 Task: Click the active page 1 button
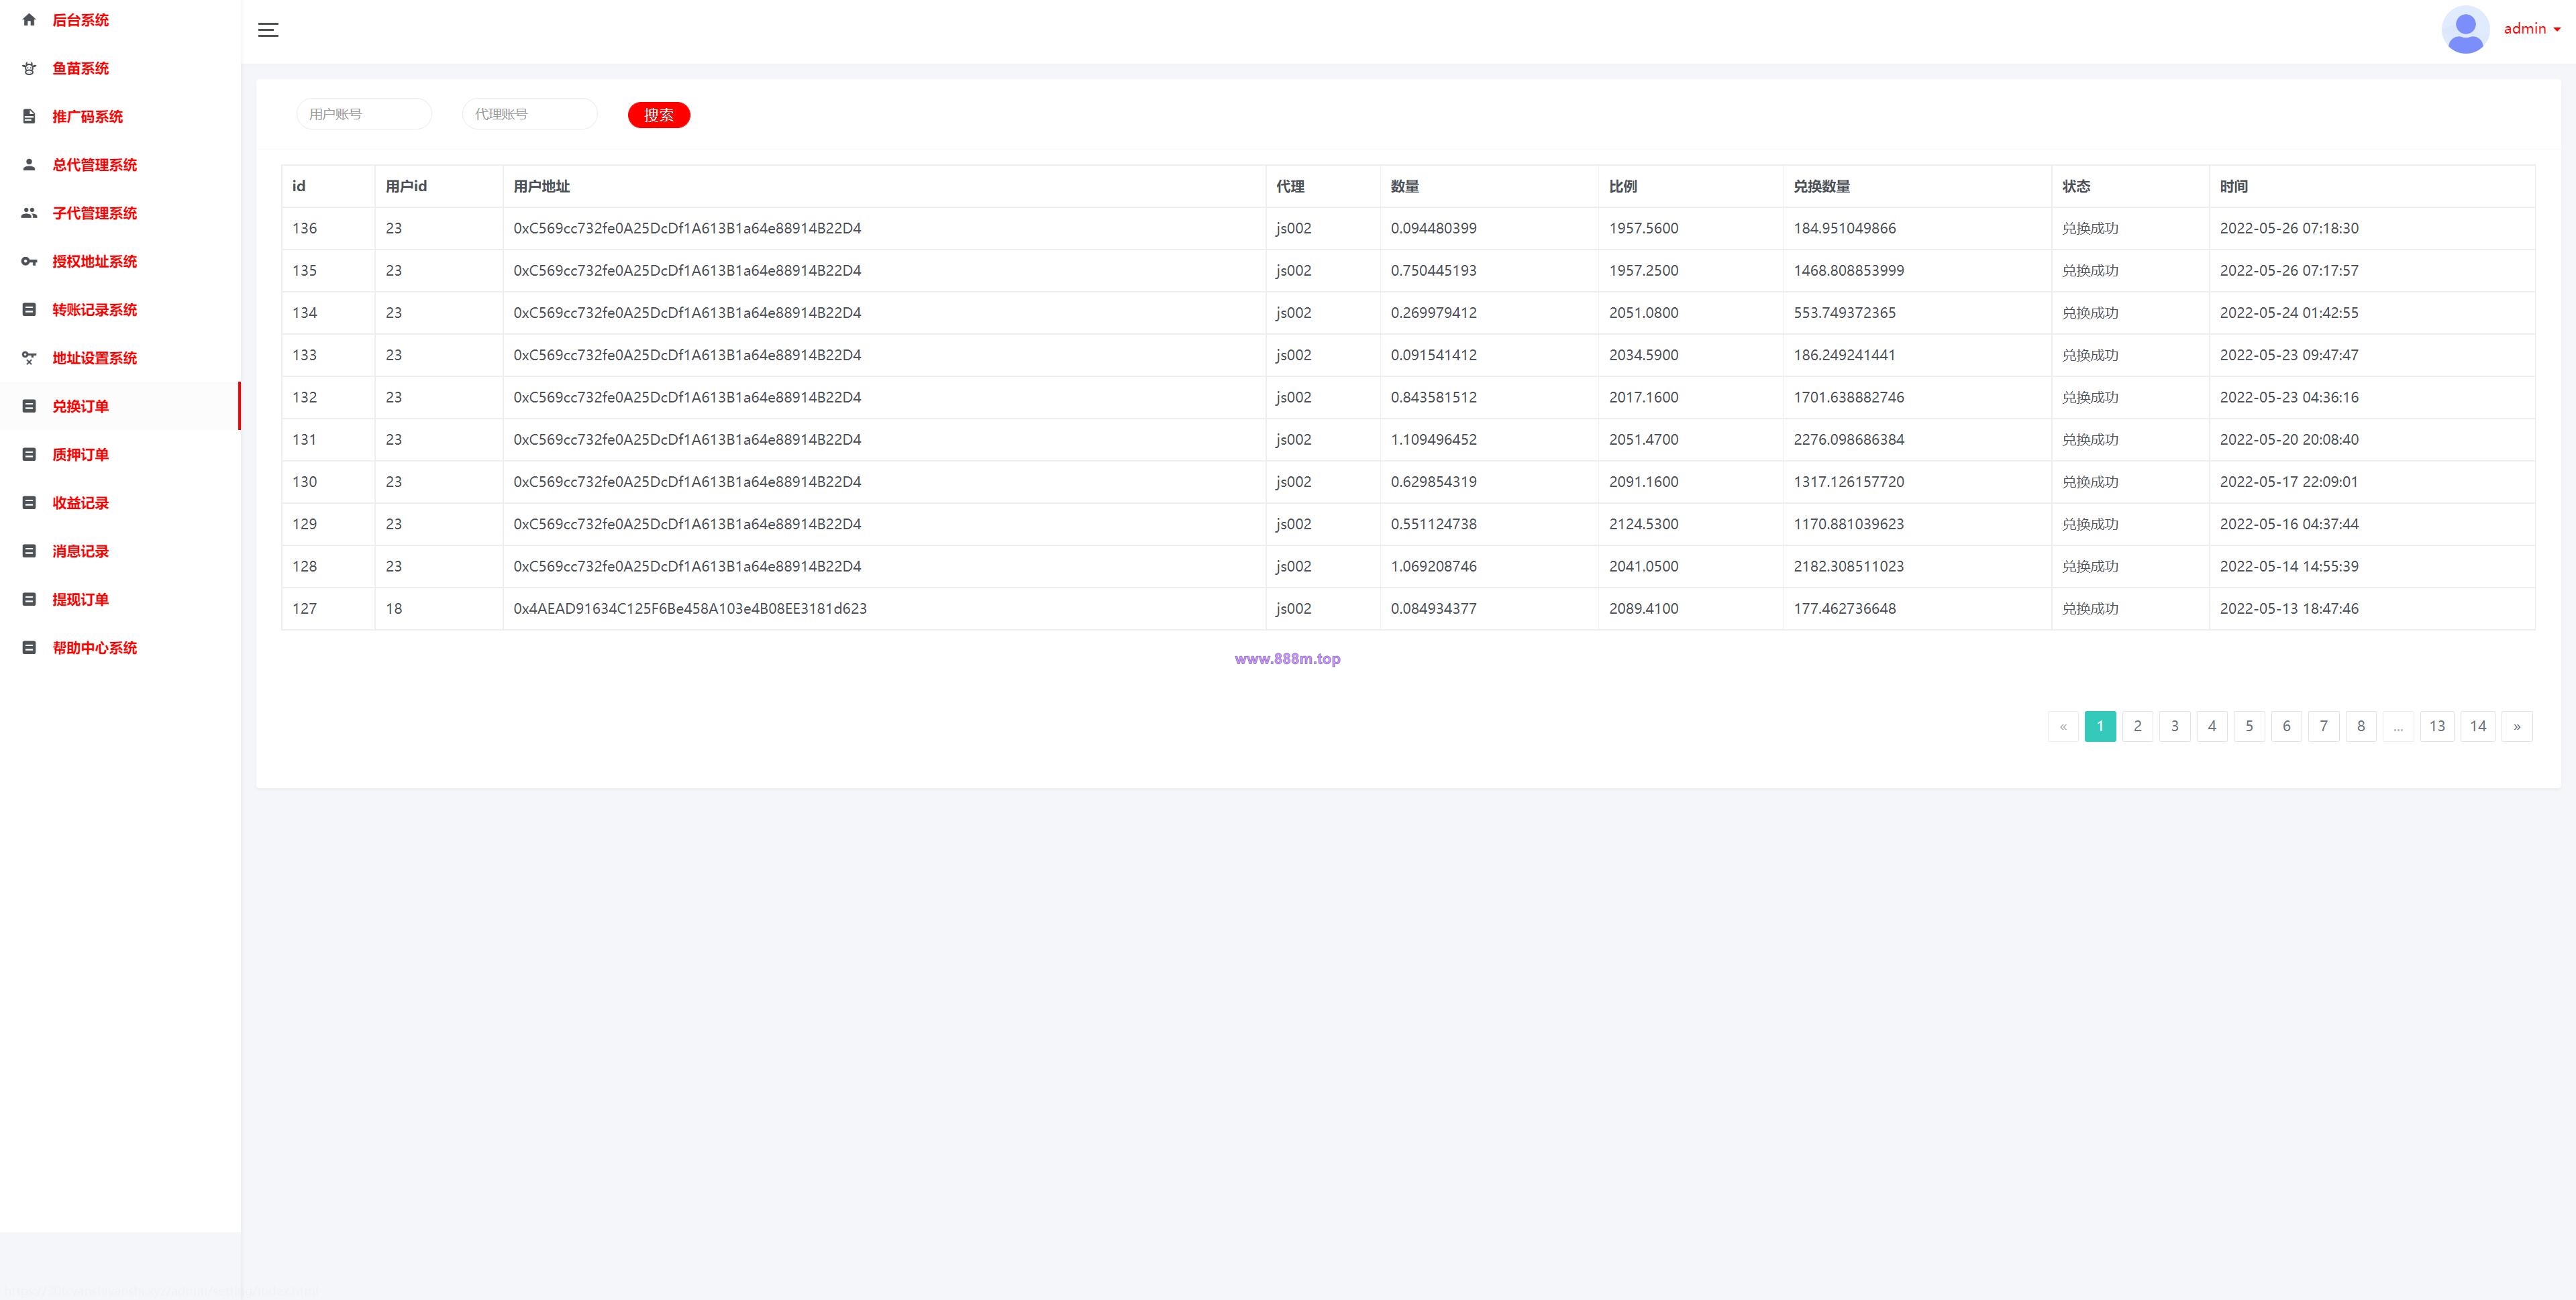2100,726
